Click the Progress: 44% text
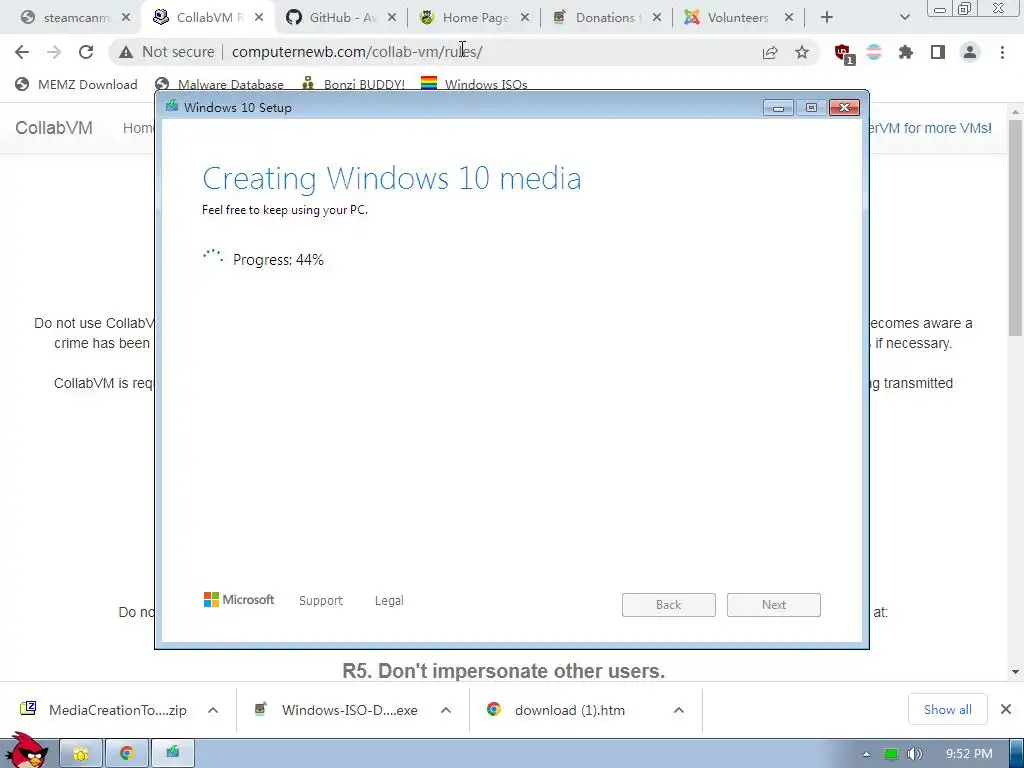This screenshot has width=1024, height=768. 278,260
